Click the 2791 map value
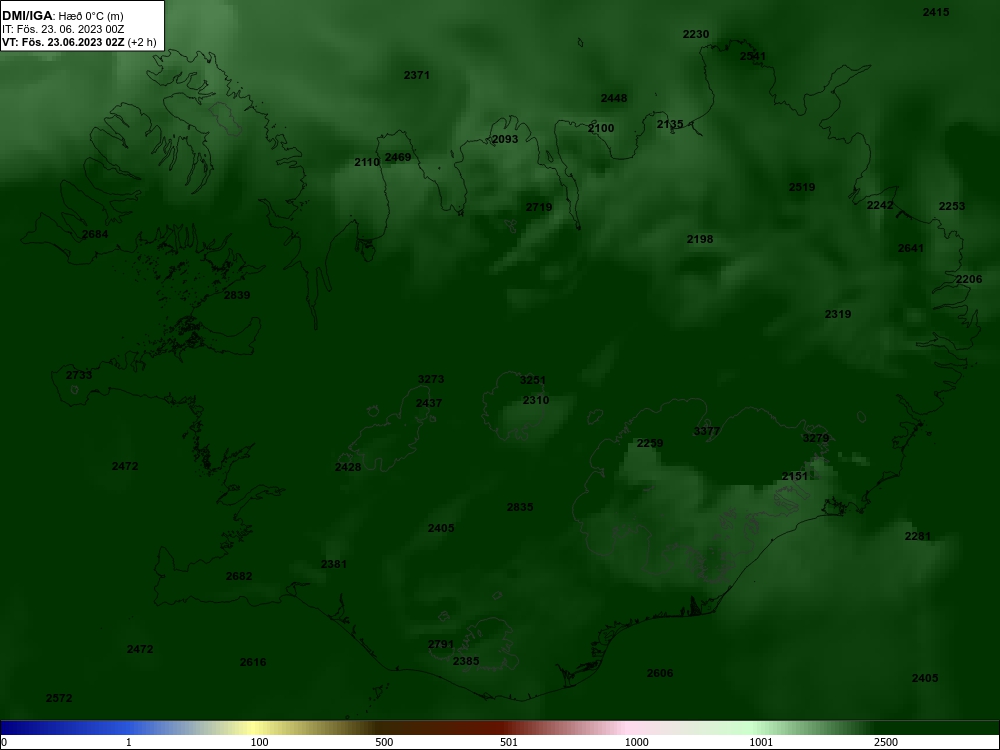1000x750 pixels. coord(441,645)
